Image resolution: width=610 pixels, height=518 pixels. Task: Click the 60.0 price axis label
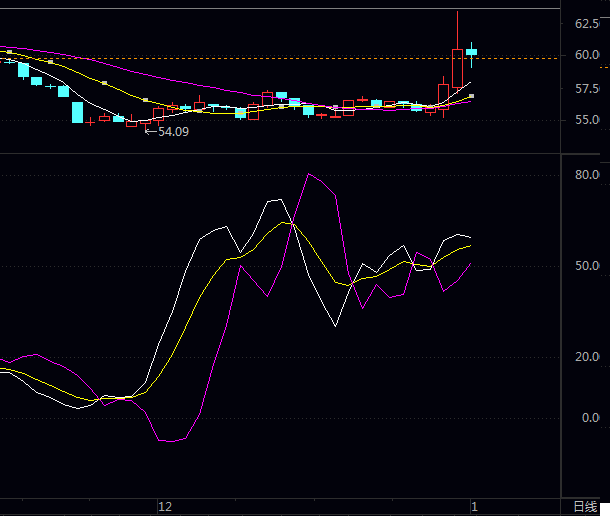587,55
